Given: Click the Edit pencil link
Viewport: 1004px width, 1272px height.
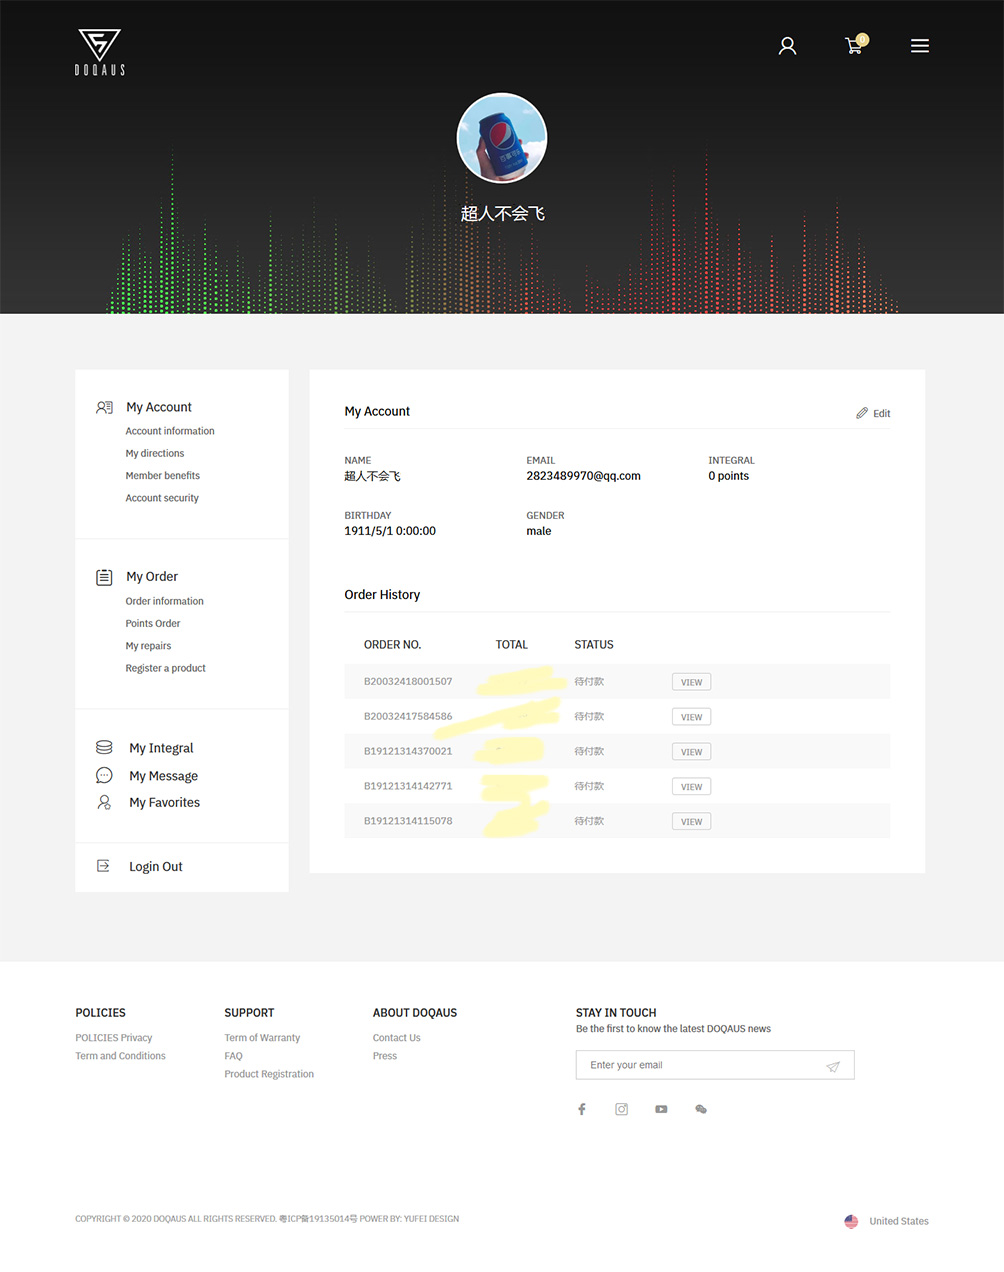Looking at the screenshot, I should [x=873, y=413].
